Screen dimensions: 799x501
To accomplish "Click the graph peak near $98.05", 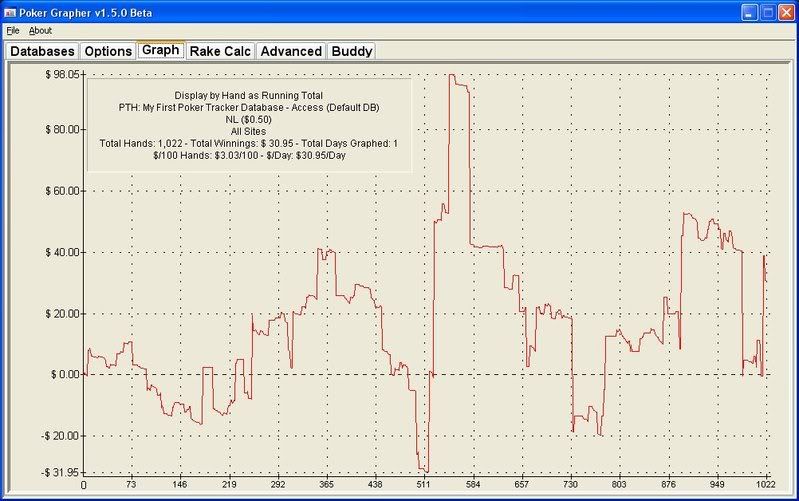I will pyautogui.click(x=452, y=75).
